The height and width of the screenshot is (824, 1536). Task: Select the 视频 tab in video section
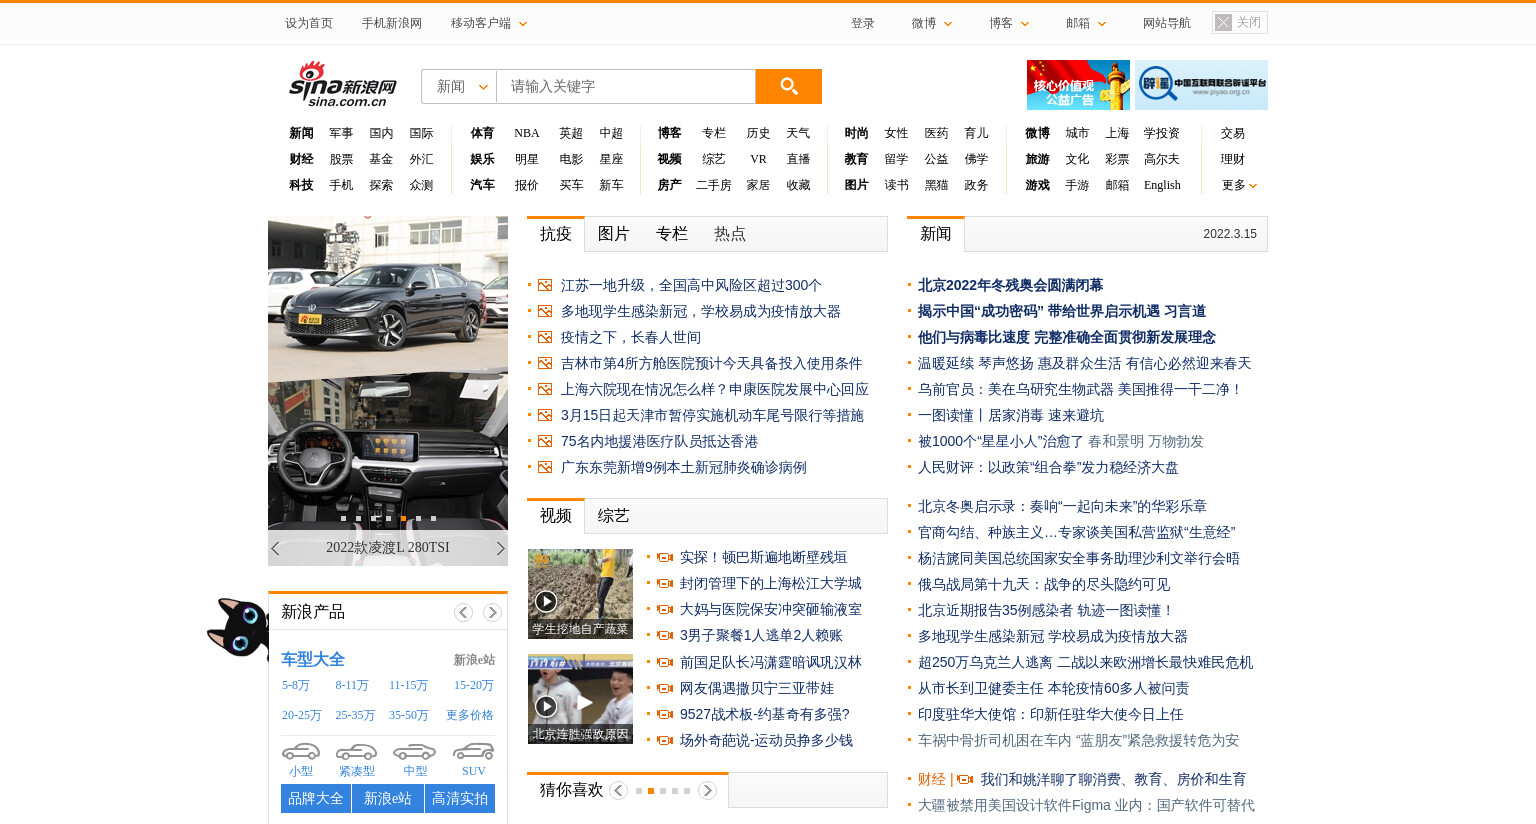pos(556,516)
